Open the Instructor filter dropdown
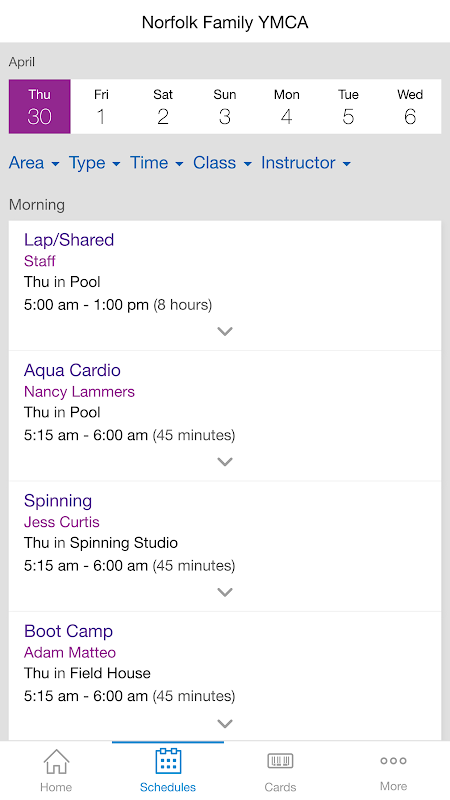The width and height of the screenshot is (450, 800). click(x=306, y=163)
